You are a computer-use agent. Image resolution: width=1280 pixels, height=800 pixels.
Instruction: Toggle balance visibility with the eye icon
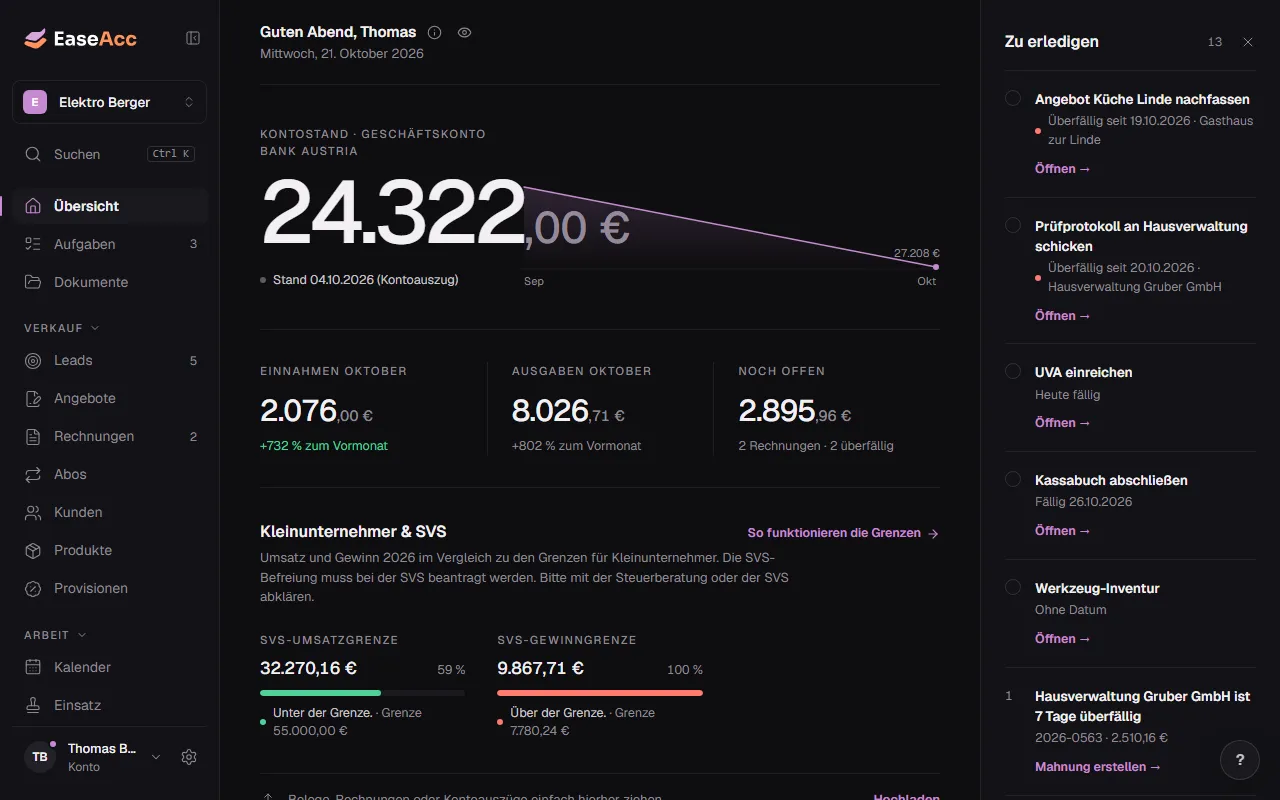point(464,32)
